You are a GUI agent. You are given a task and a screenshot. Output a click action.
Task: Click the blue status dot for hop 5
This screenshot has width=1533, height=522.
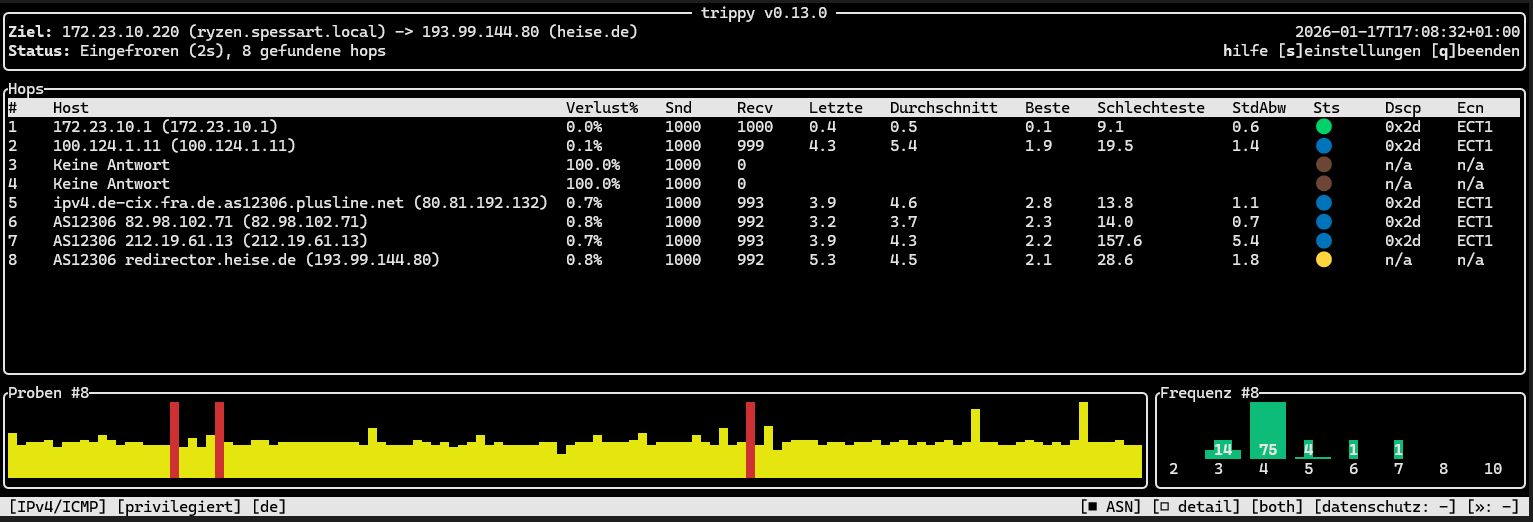point(1324,203)
